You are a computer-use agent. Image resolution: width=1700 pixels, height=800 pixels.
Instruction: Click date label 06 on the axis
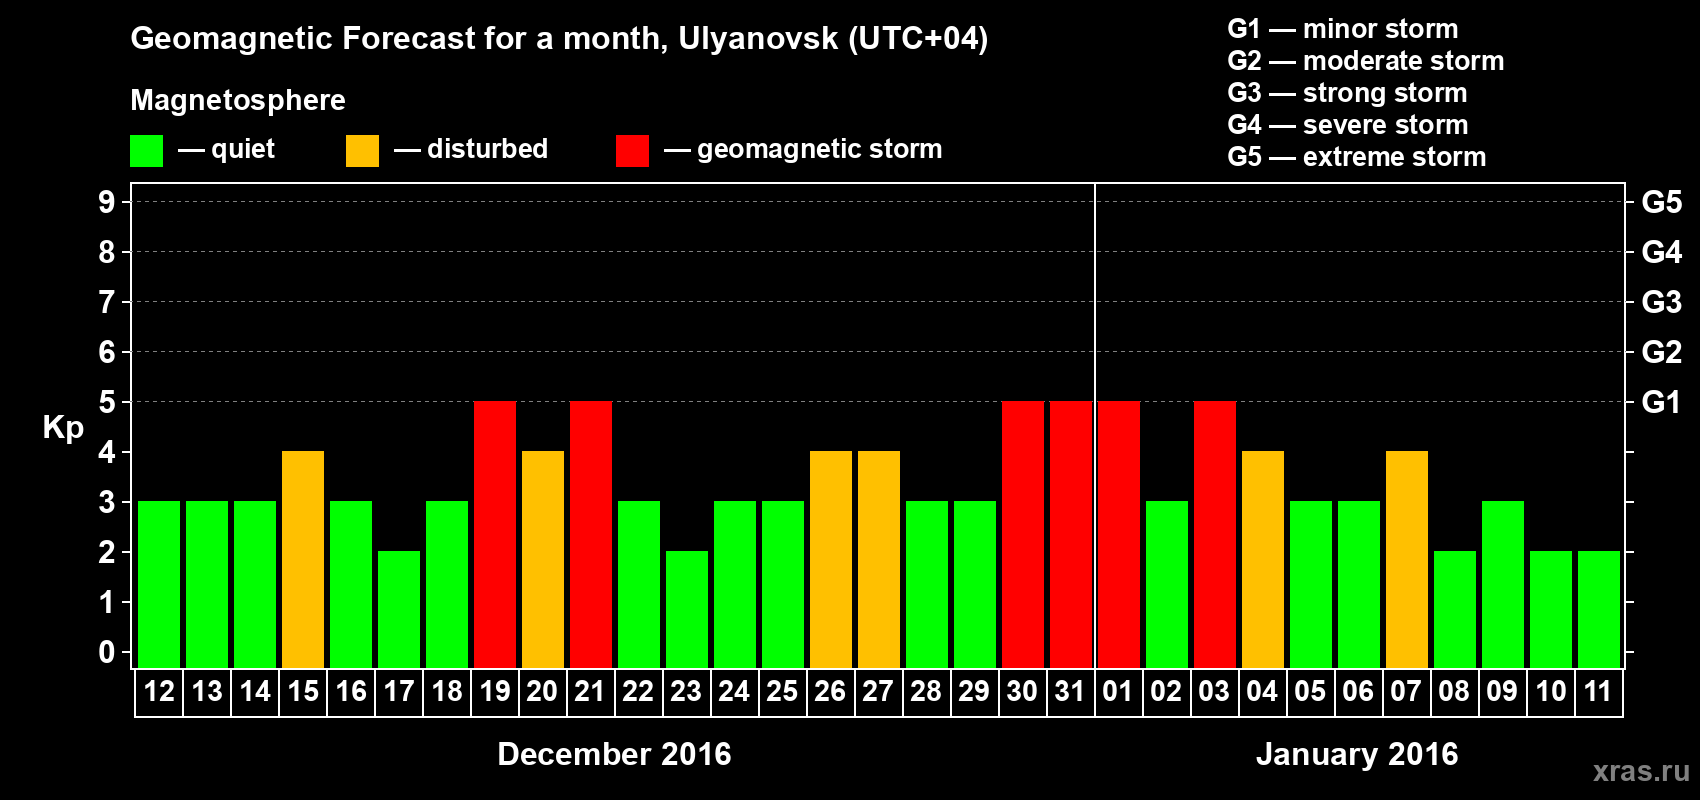[1359, 691]
